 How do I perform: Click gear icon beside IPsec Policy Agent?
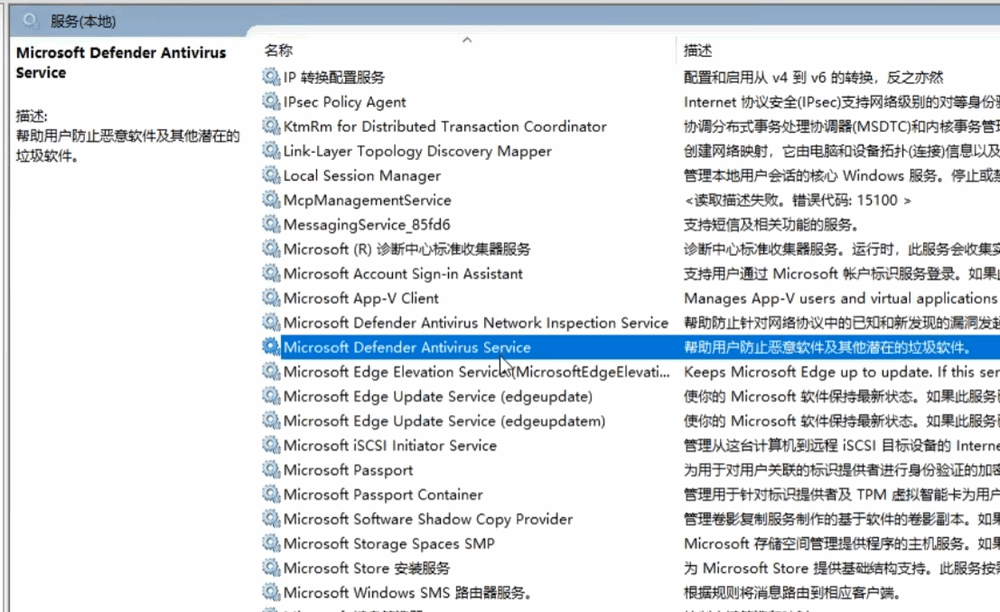[x=271, y=101]
